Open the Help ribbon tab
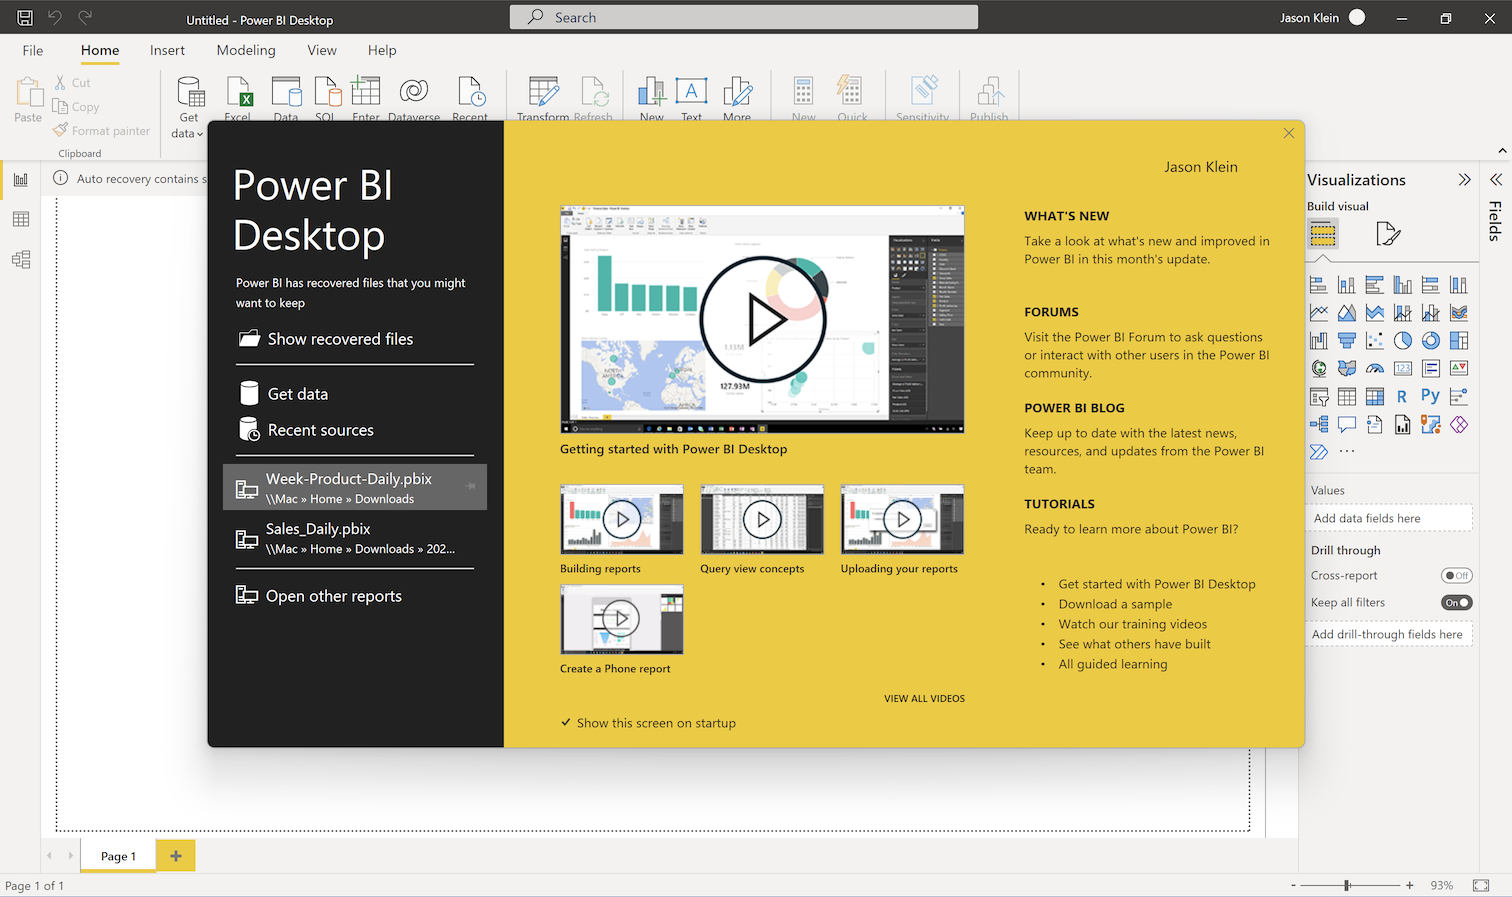The image size is (1512, 897). 382,50
